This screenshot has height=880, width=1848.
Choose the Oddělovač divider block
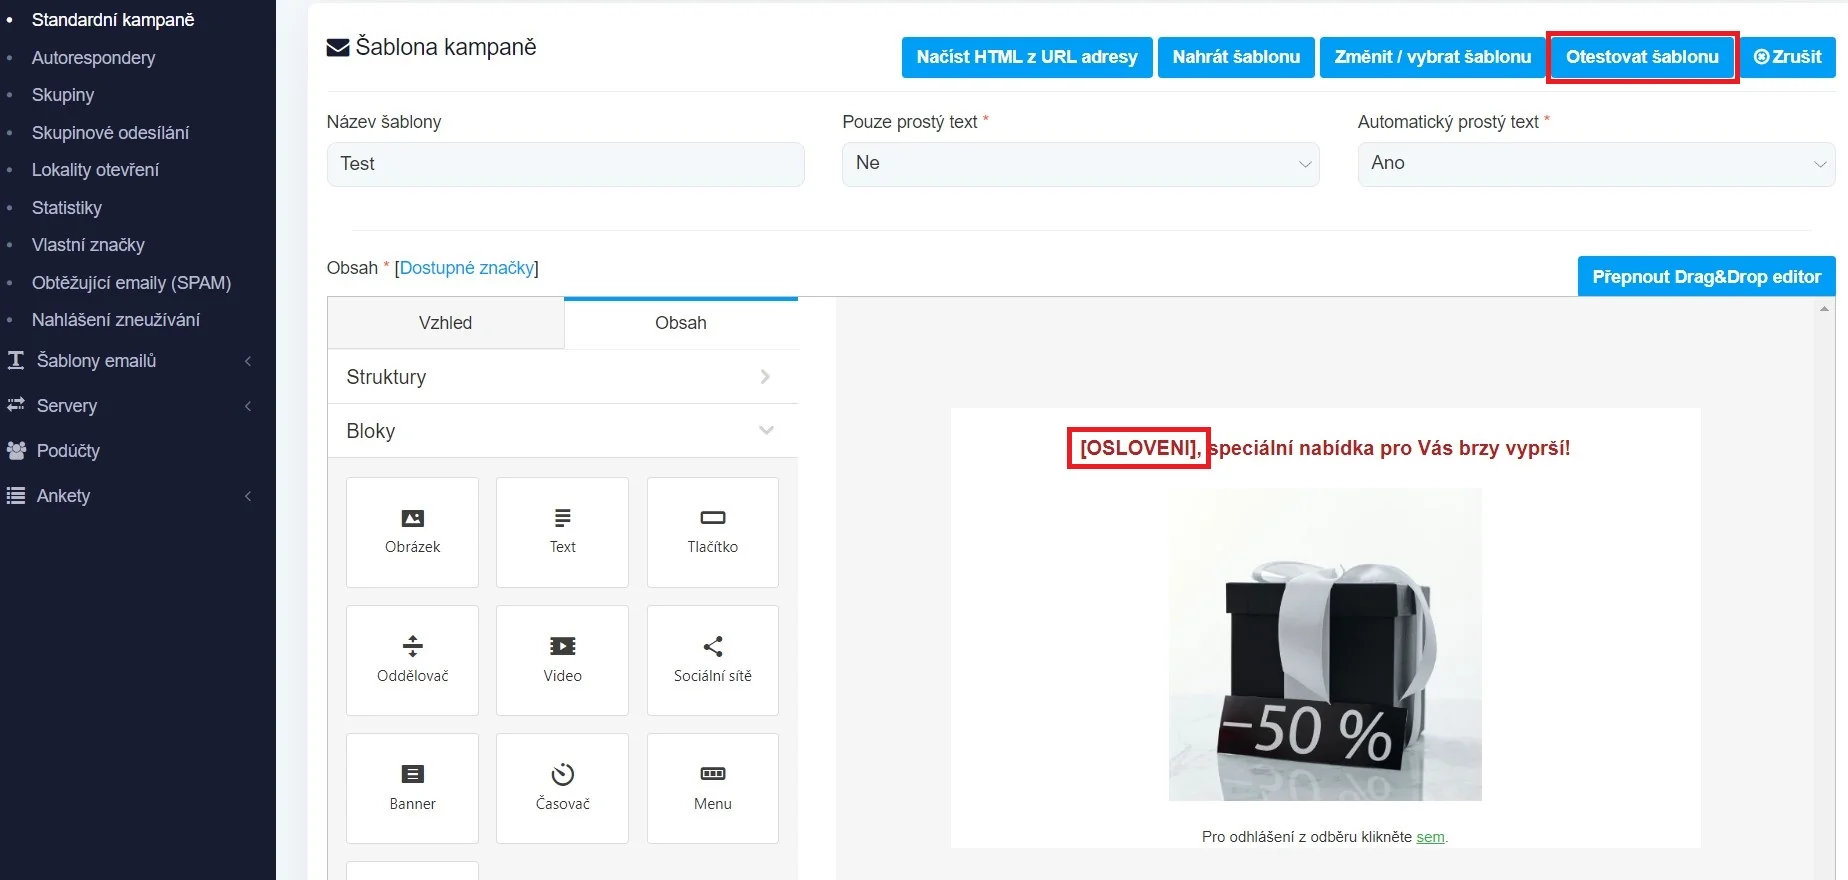point(412,659)
